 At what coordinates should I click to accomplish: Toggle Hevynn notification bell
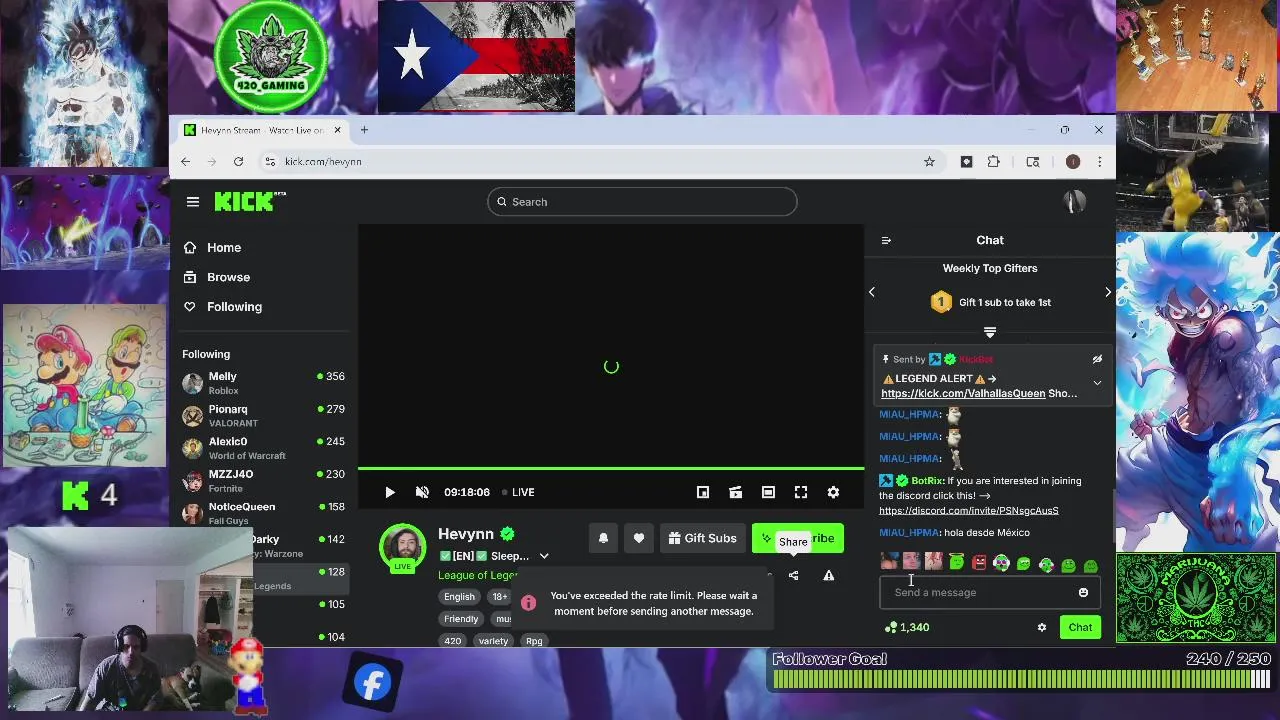[603, 538]
